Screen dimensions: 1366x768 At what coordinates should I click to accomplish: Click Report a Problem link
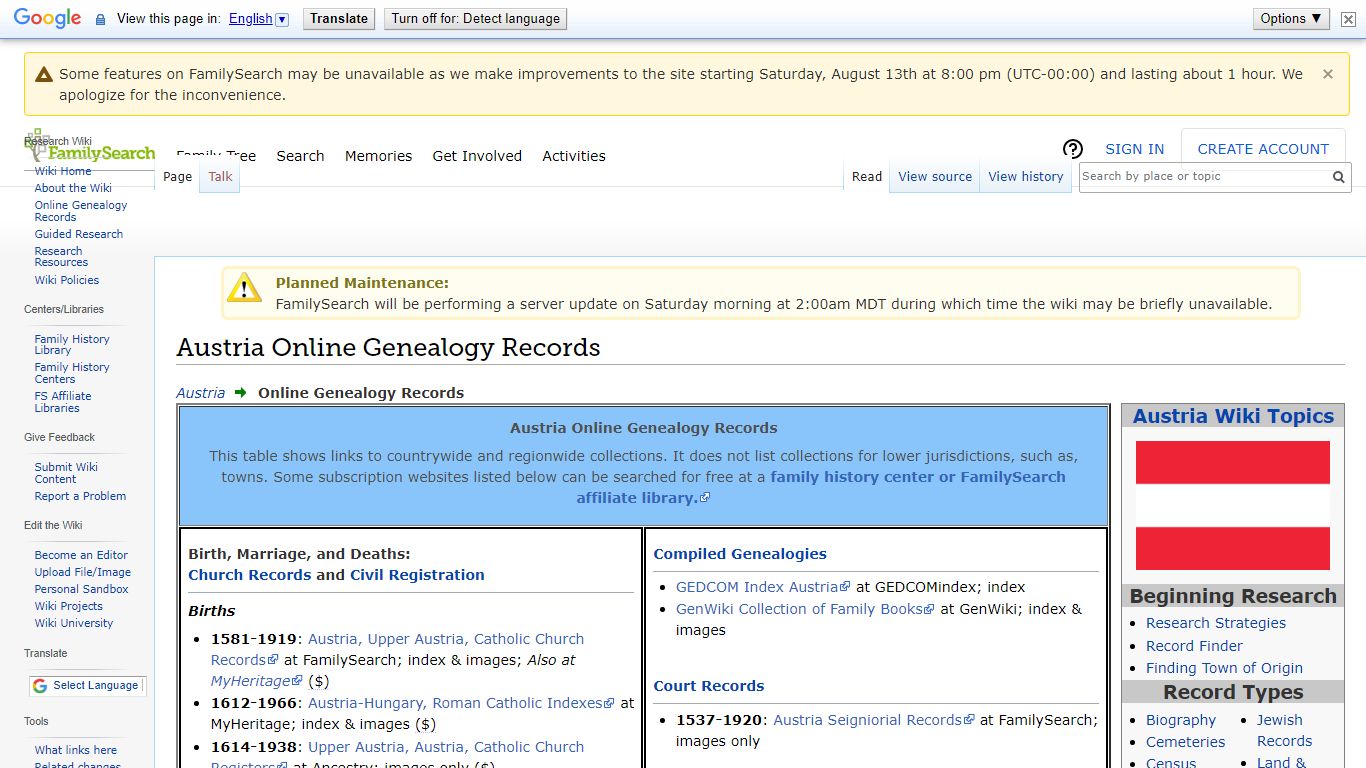80,496
